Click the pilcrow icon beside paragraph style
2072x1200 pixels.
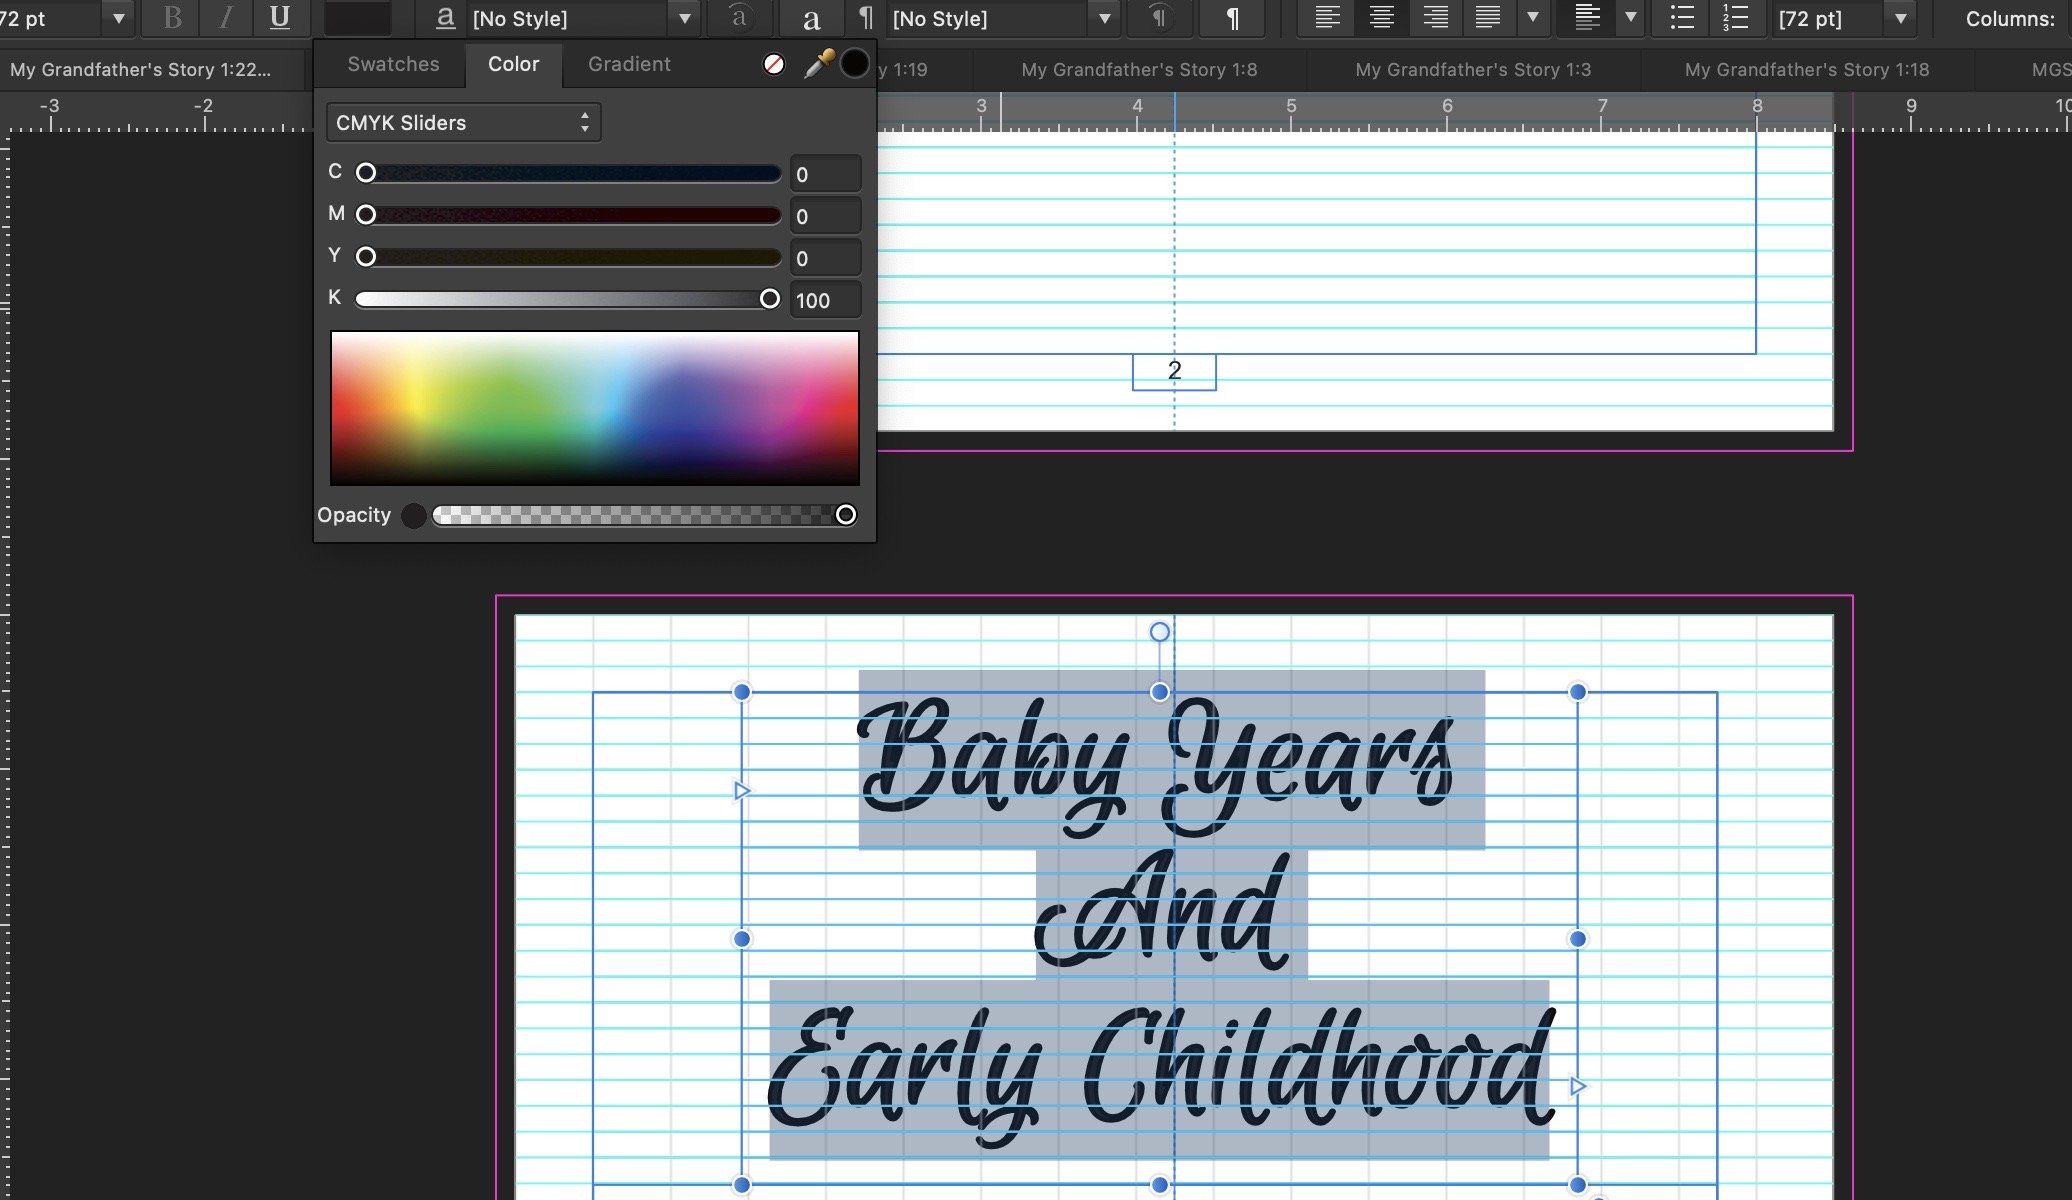(866, 18)
